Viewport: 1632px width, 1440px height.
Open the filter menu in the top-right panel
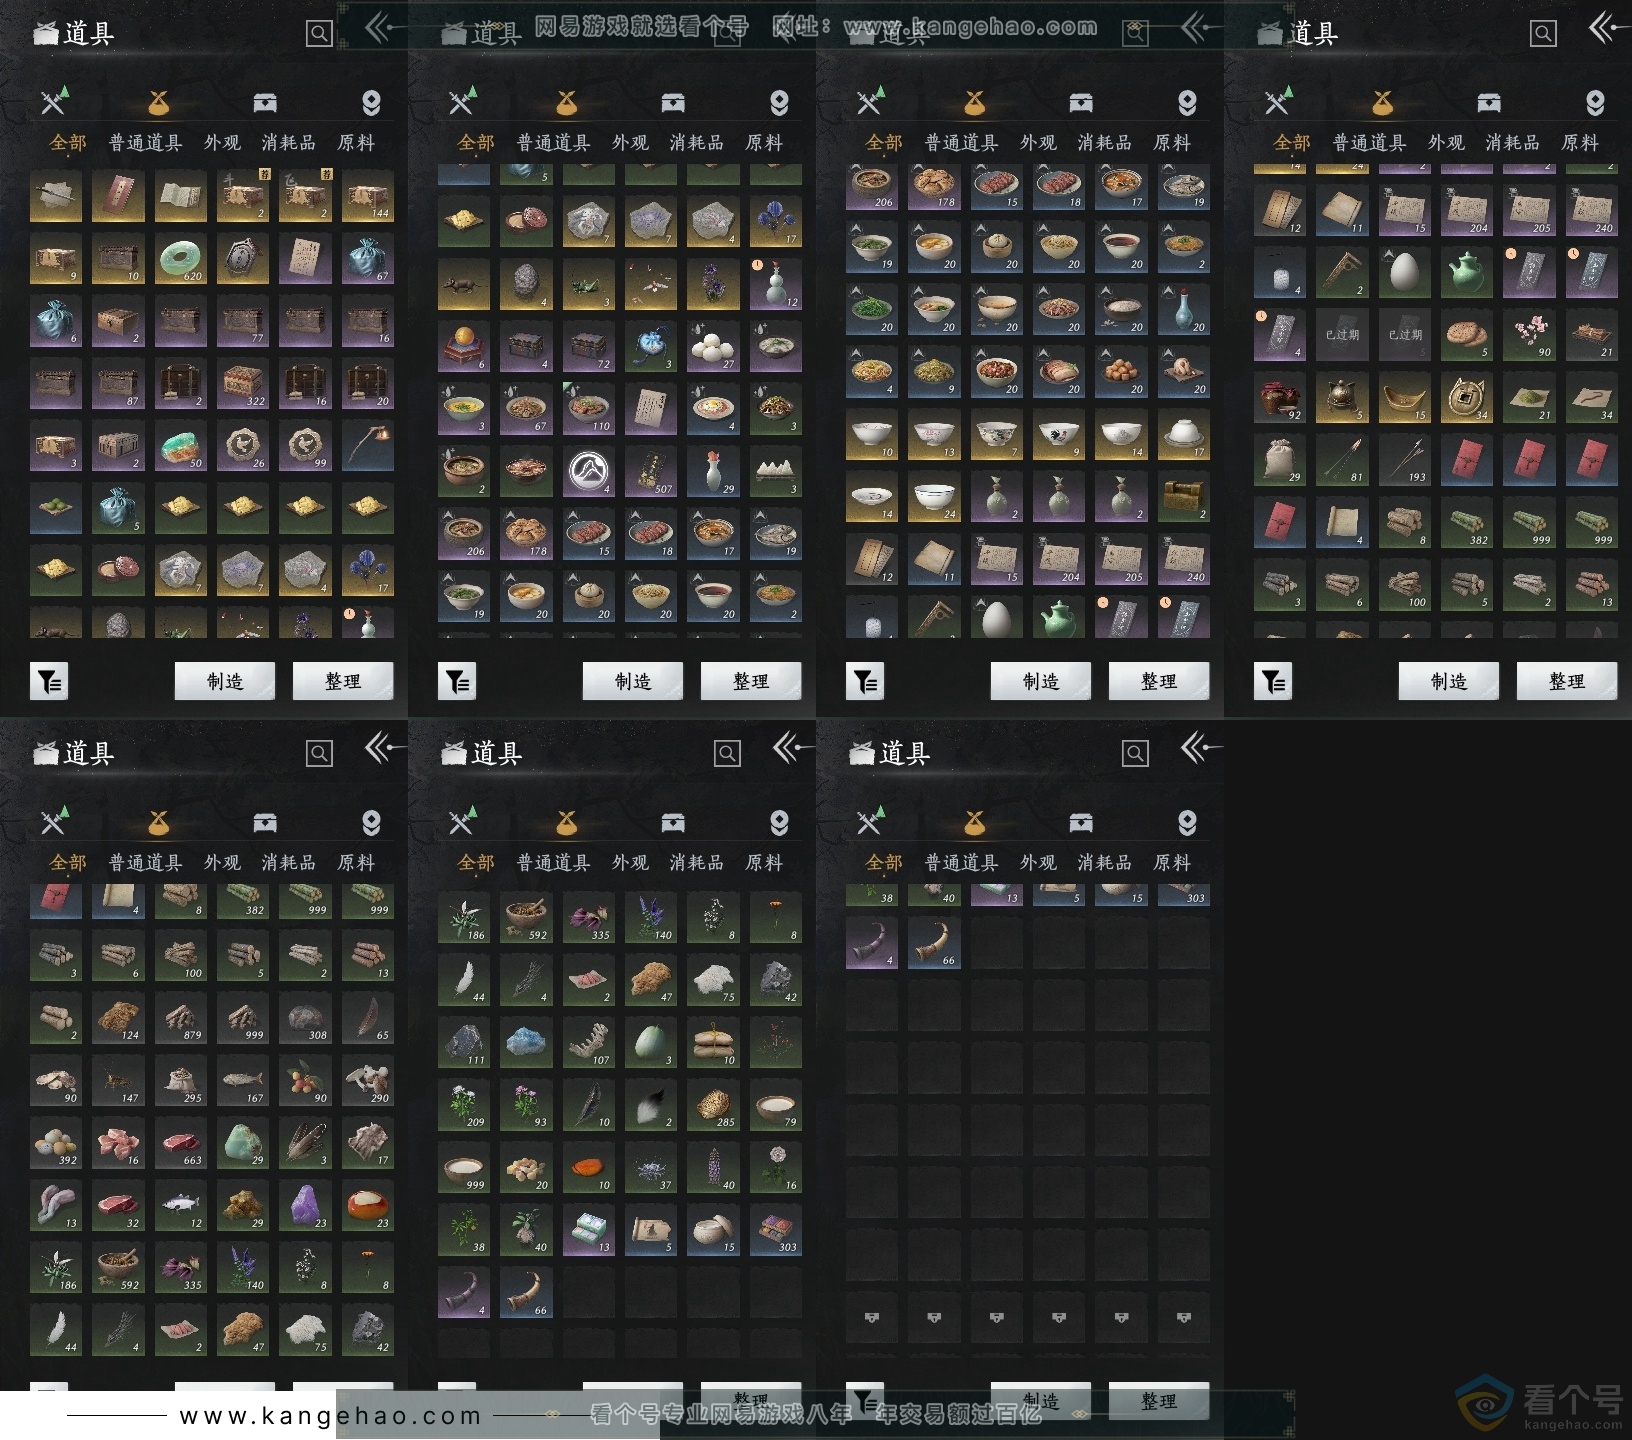click(x=1273, y=682)
